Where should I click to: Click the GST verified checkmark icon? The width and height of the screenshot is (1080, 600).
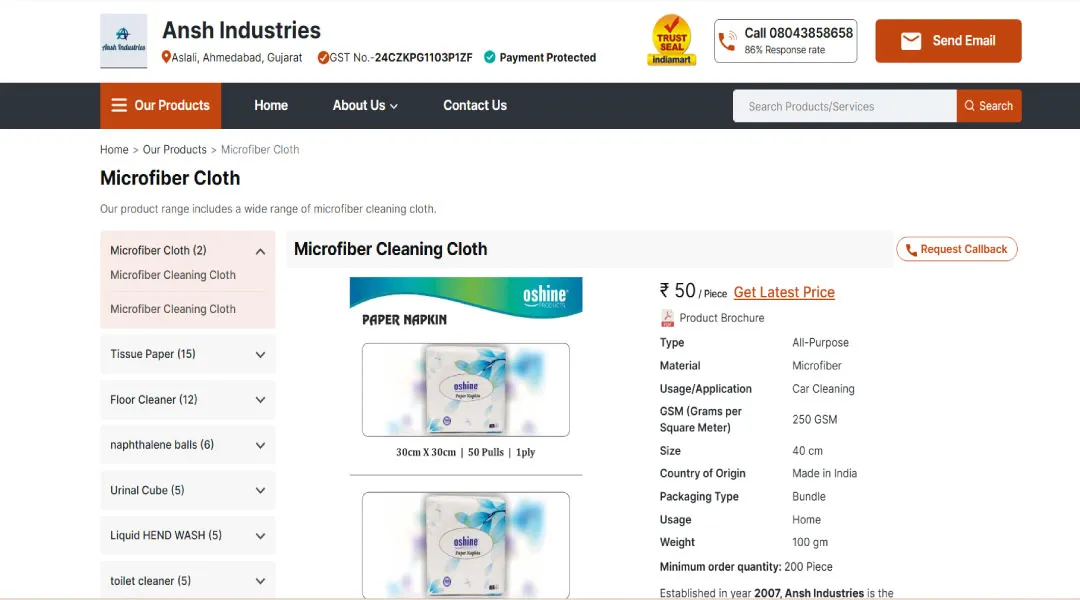pyautogui.click(x=322, y=57)
